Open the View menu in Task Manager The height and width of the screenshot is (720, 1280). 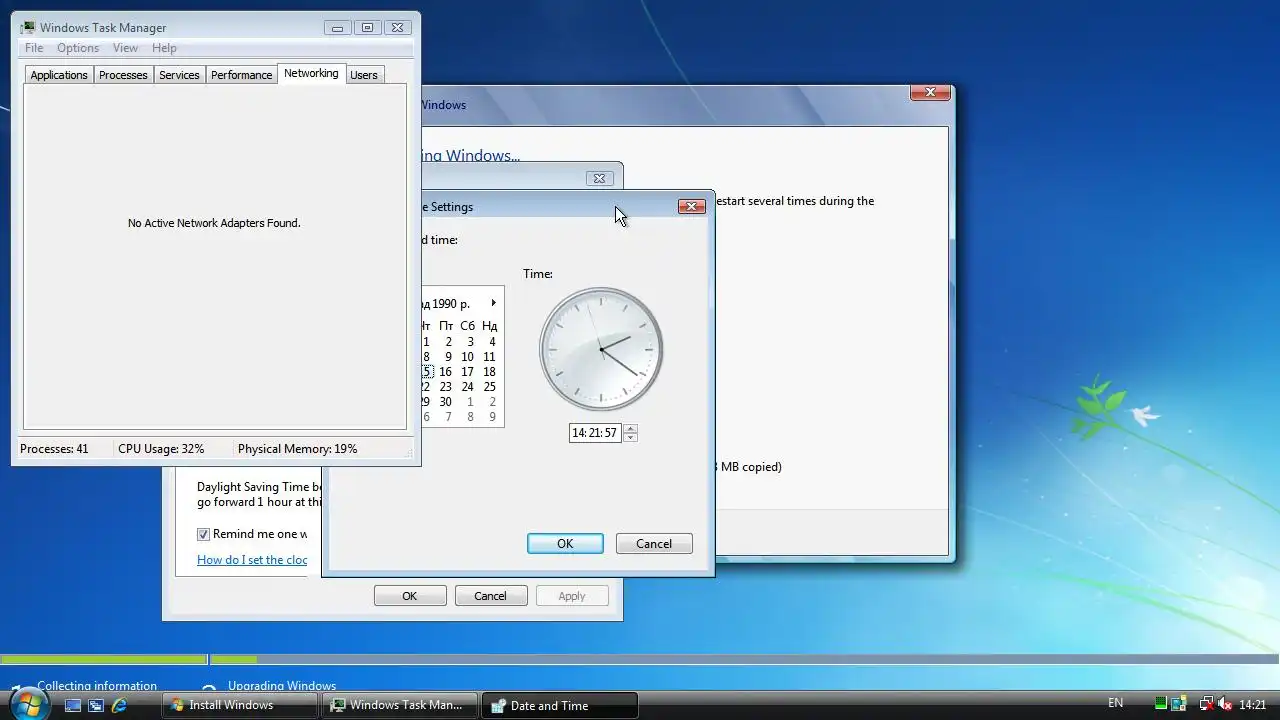pyautogui.click(x=125, y=48)
